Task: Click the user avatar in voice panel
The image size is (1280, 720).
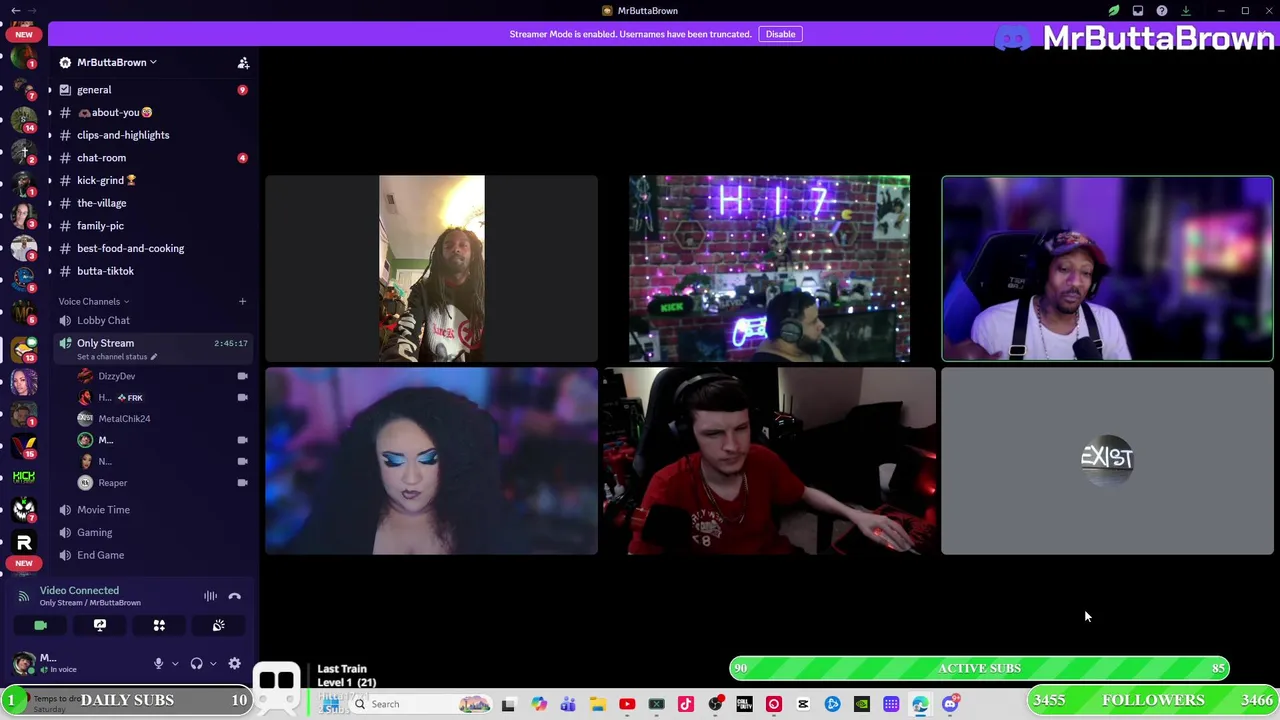Action: click(x=24, y=664)
